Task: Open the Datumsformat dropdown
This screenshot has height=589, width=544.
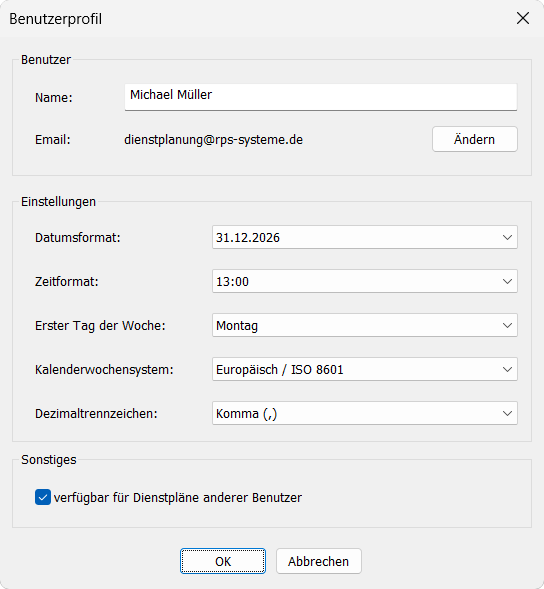Action: [364, 237]
